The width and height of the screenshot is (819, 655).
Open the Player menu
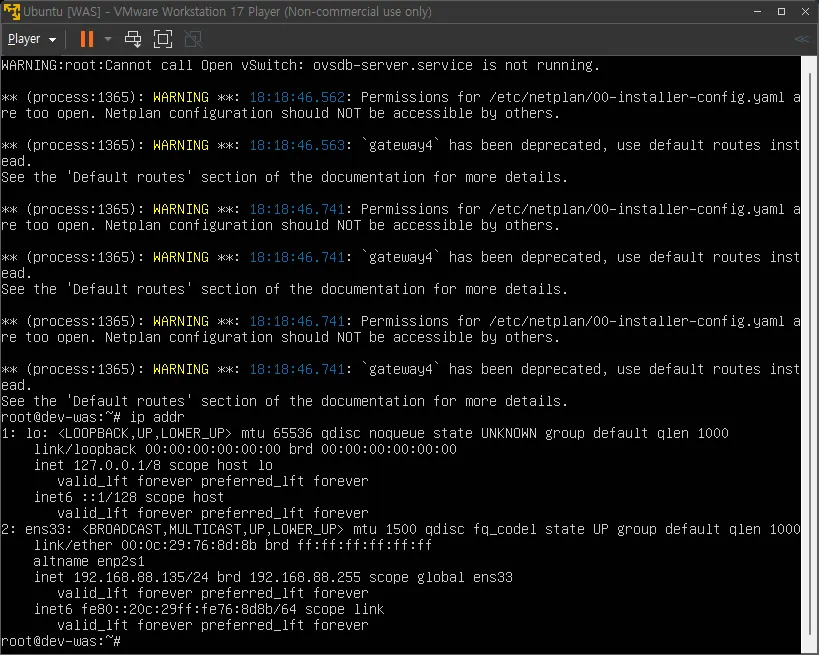pos(32,39)
